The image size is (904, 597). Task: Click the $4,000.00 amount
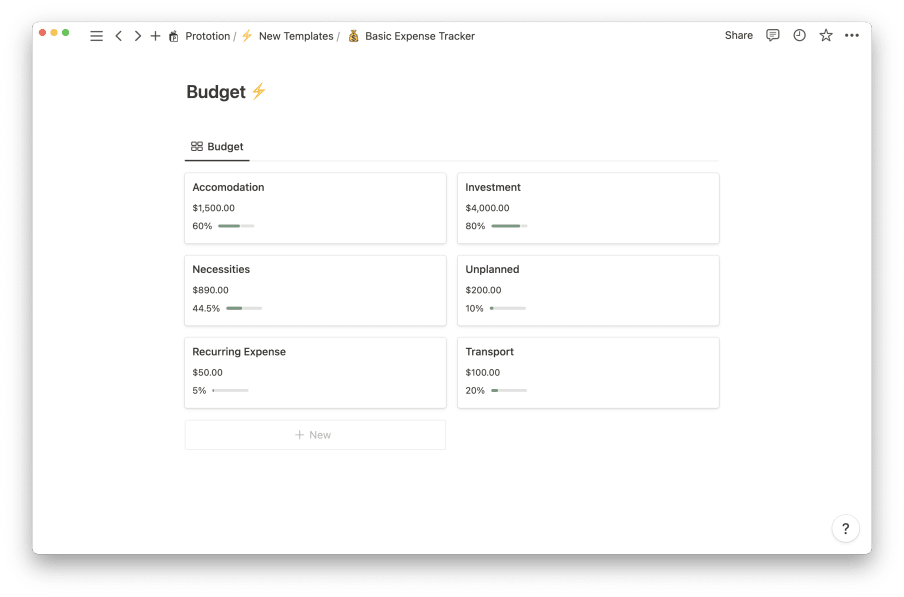coord(487,208)
